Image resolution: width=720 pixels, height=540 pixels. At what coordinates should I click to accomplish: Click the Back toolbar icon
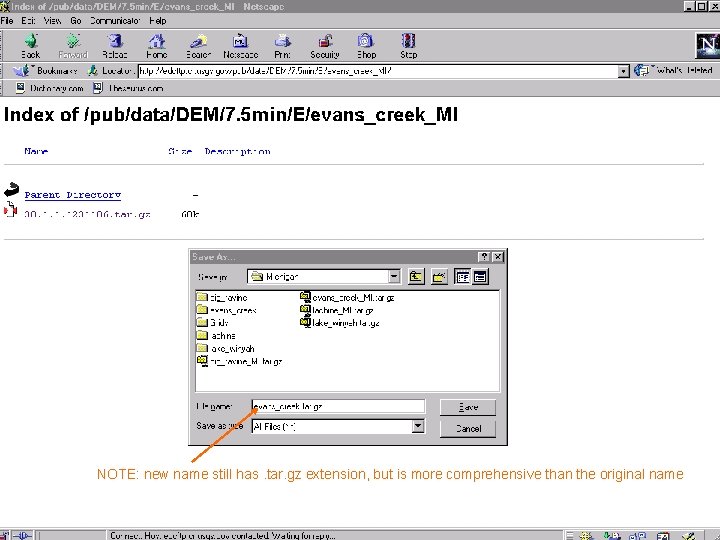[30, 46]
